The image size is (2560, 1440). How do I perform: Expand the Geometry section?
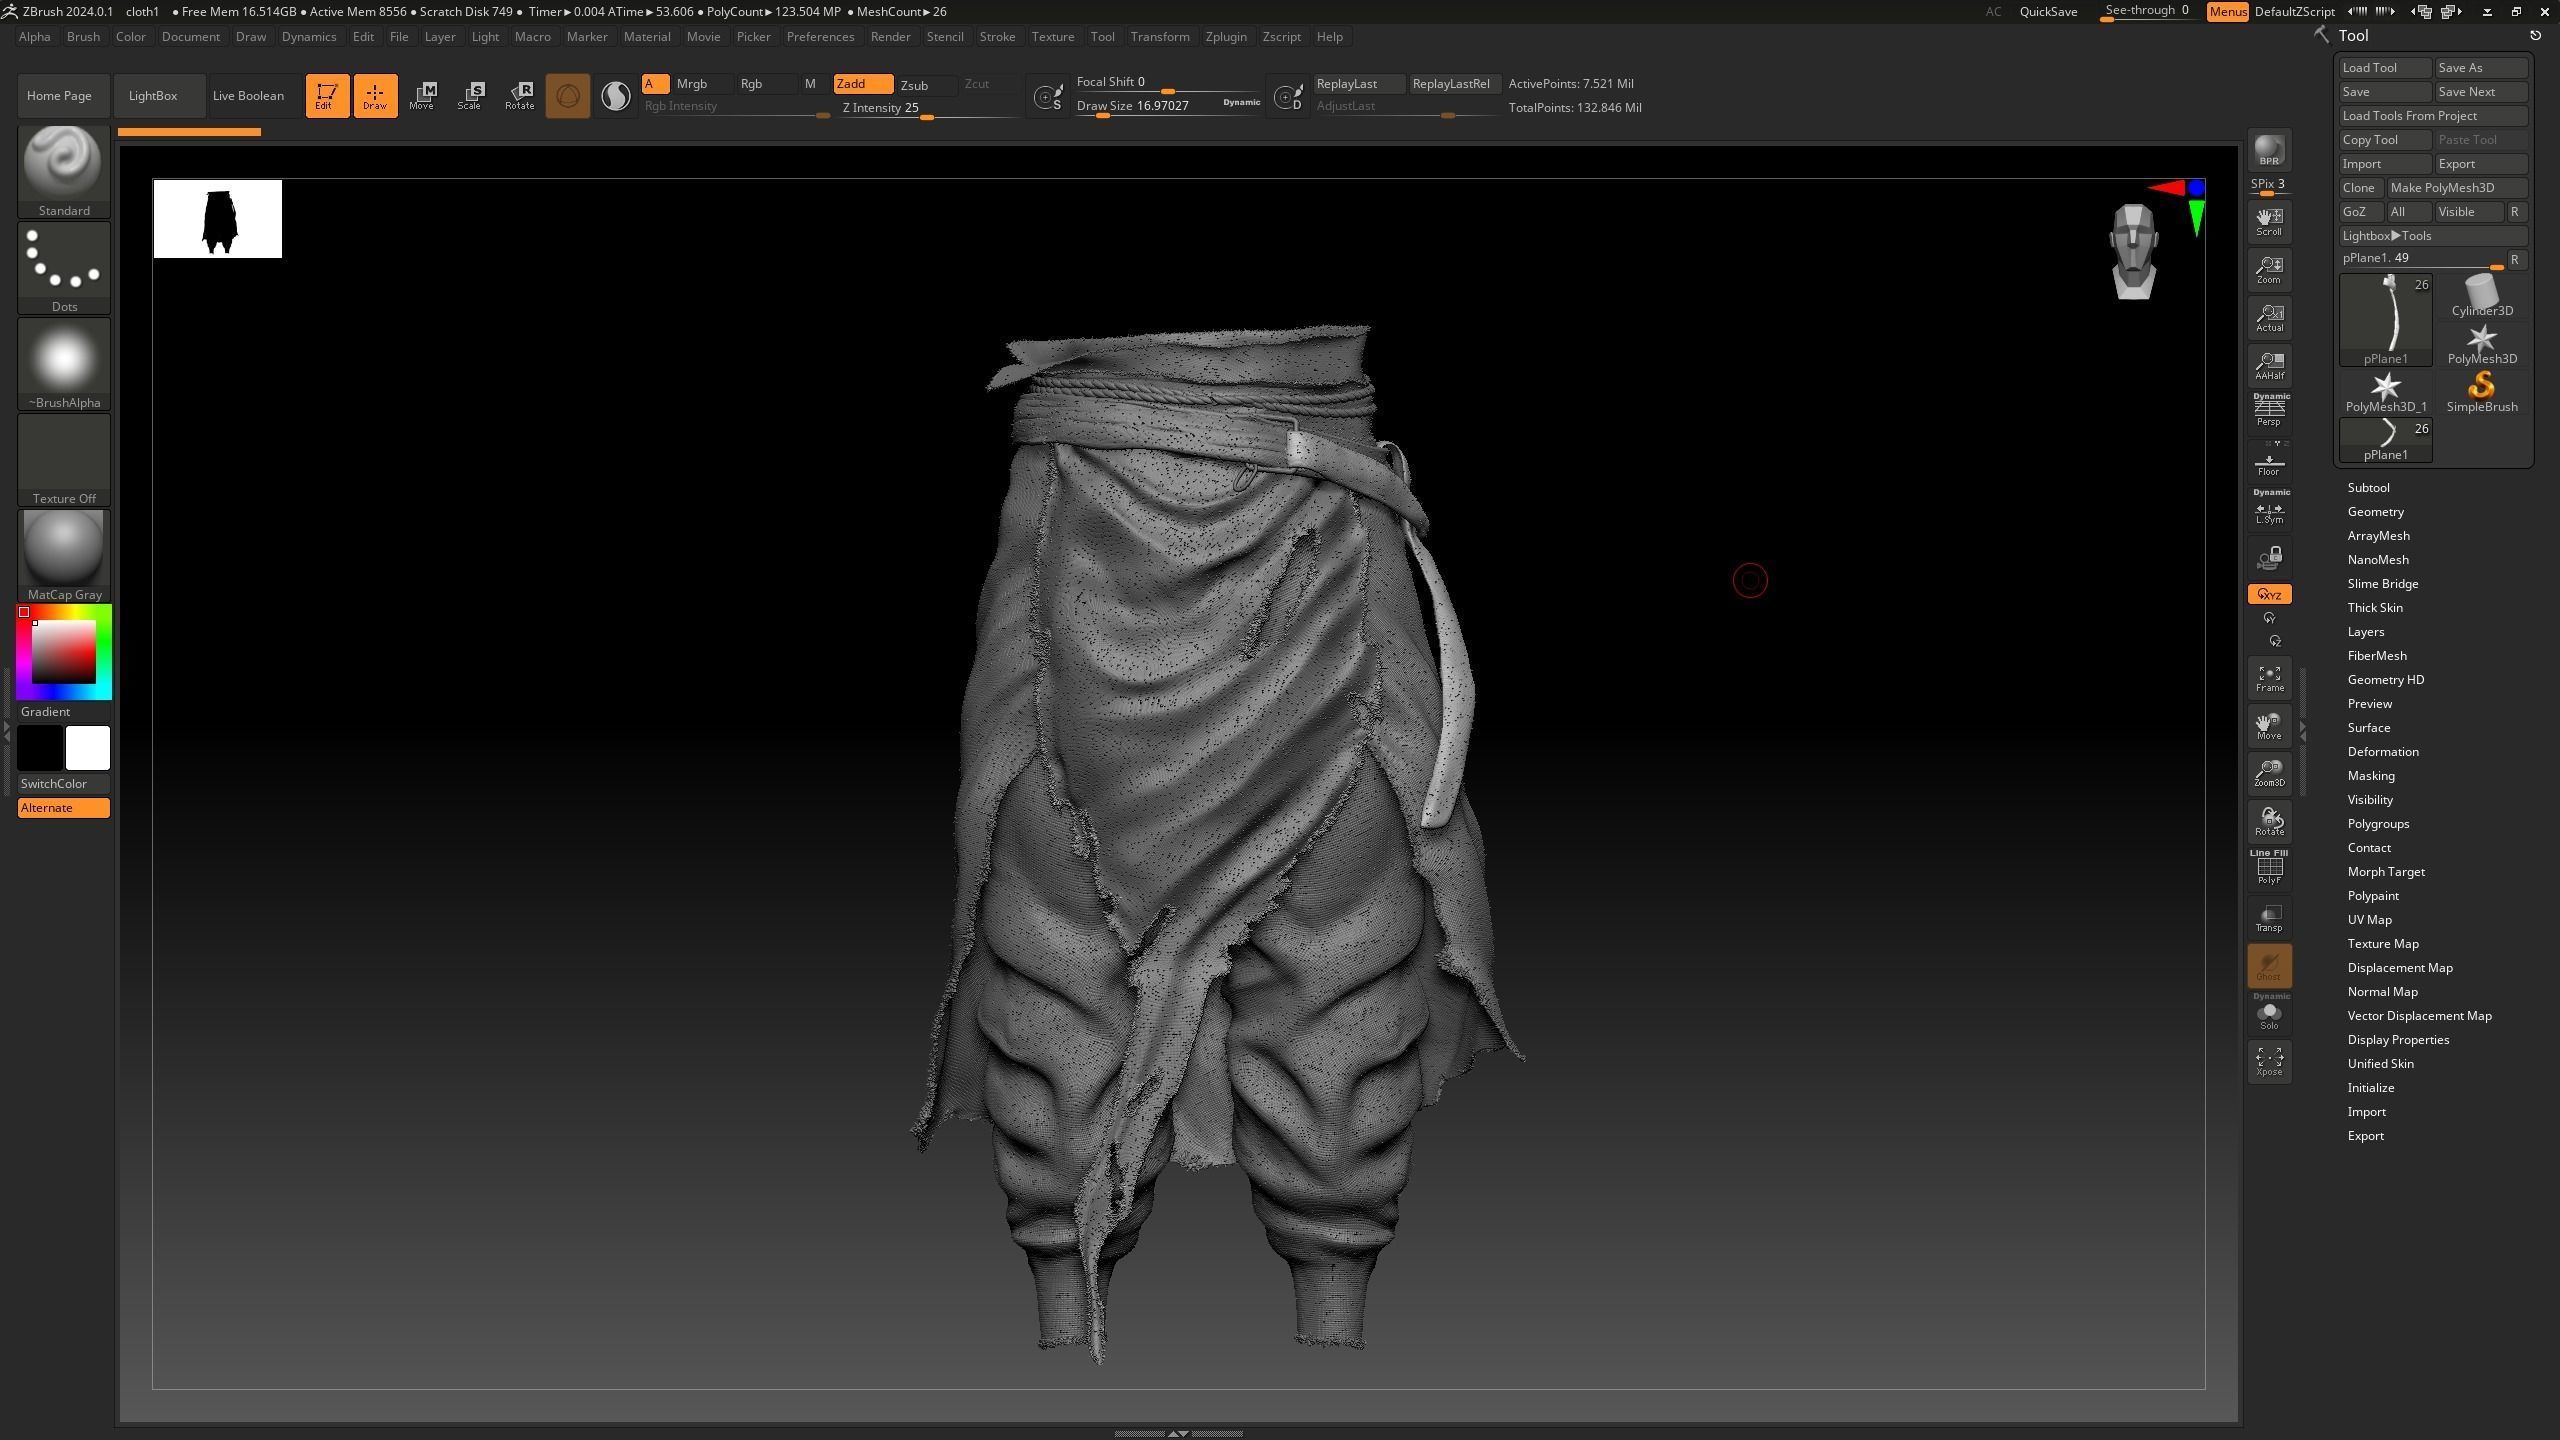point(2375,512)
